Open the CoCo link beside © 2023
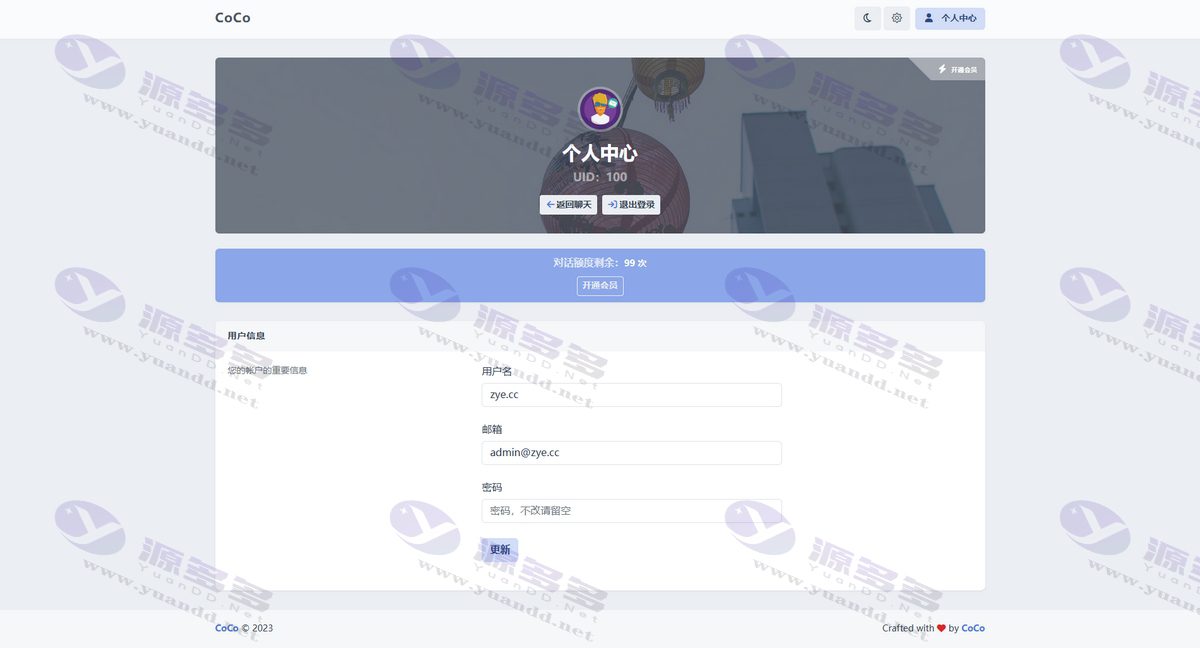Viewport: 1200px width, 648px height. coord(227,628)
